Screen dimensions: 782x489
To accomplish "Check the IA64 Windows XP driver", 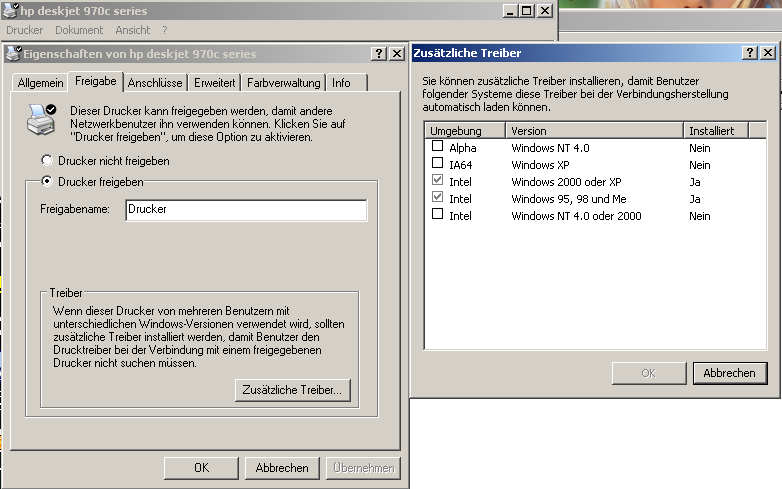I will pos(437,163).
